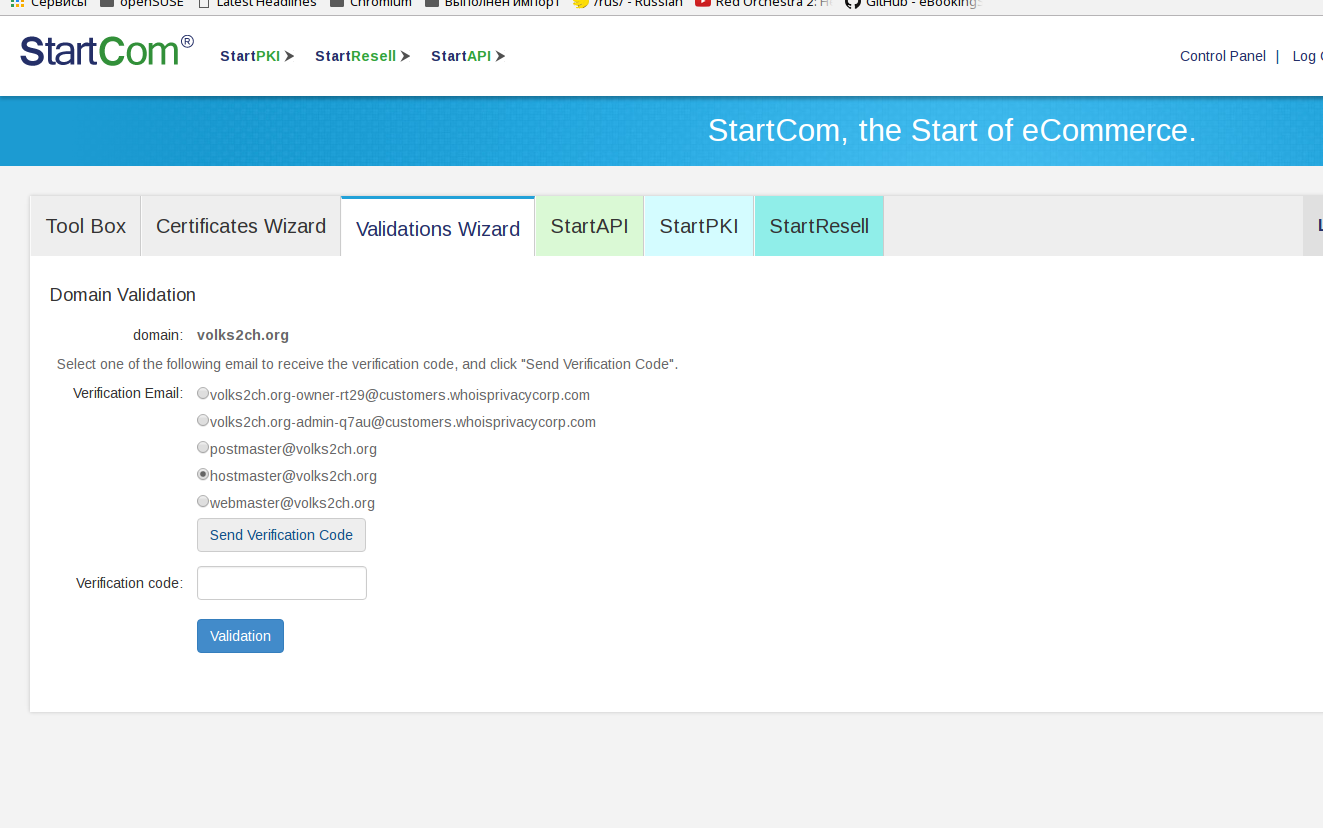Go to Control Panel link
Viewport: 1323px width, 828px height.
point(1222,56)
